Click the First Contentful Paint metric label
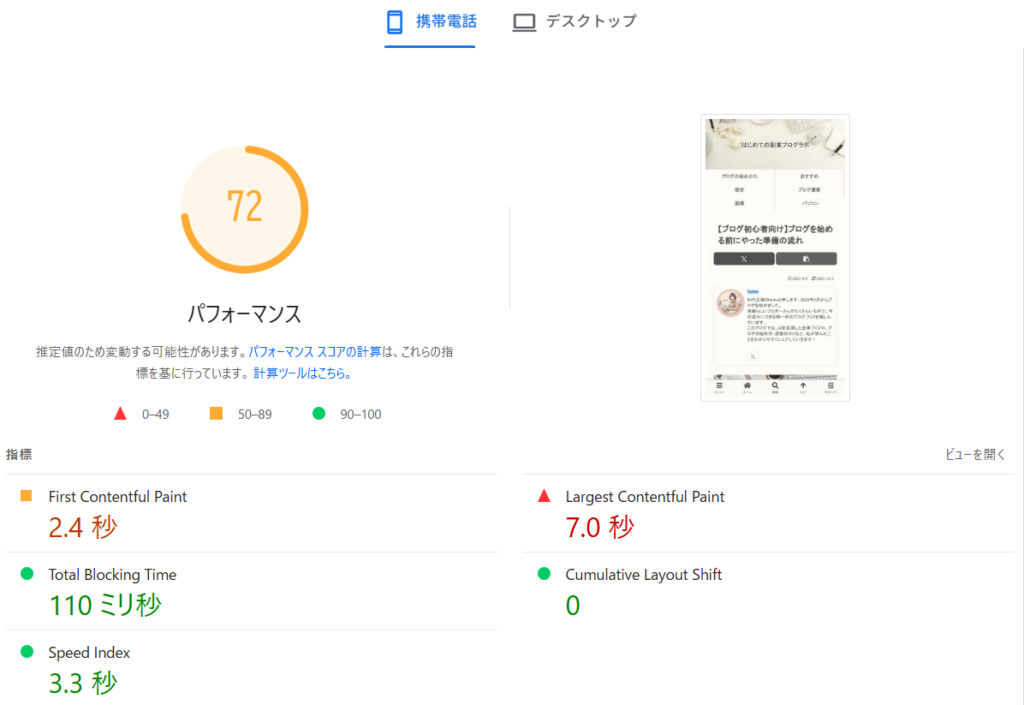 coord(117,497)
